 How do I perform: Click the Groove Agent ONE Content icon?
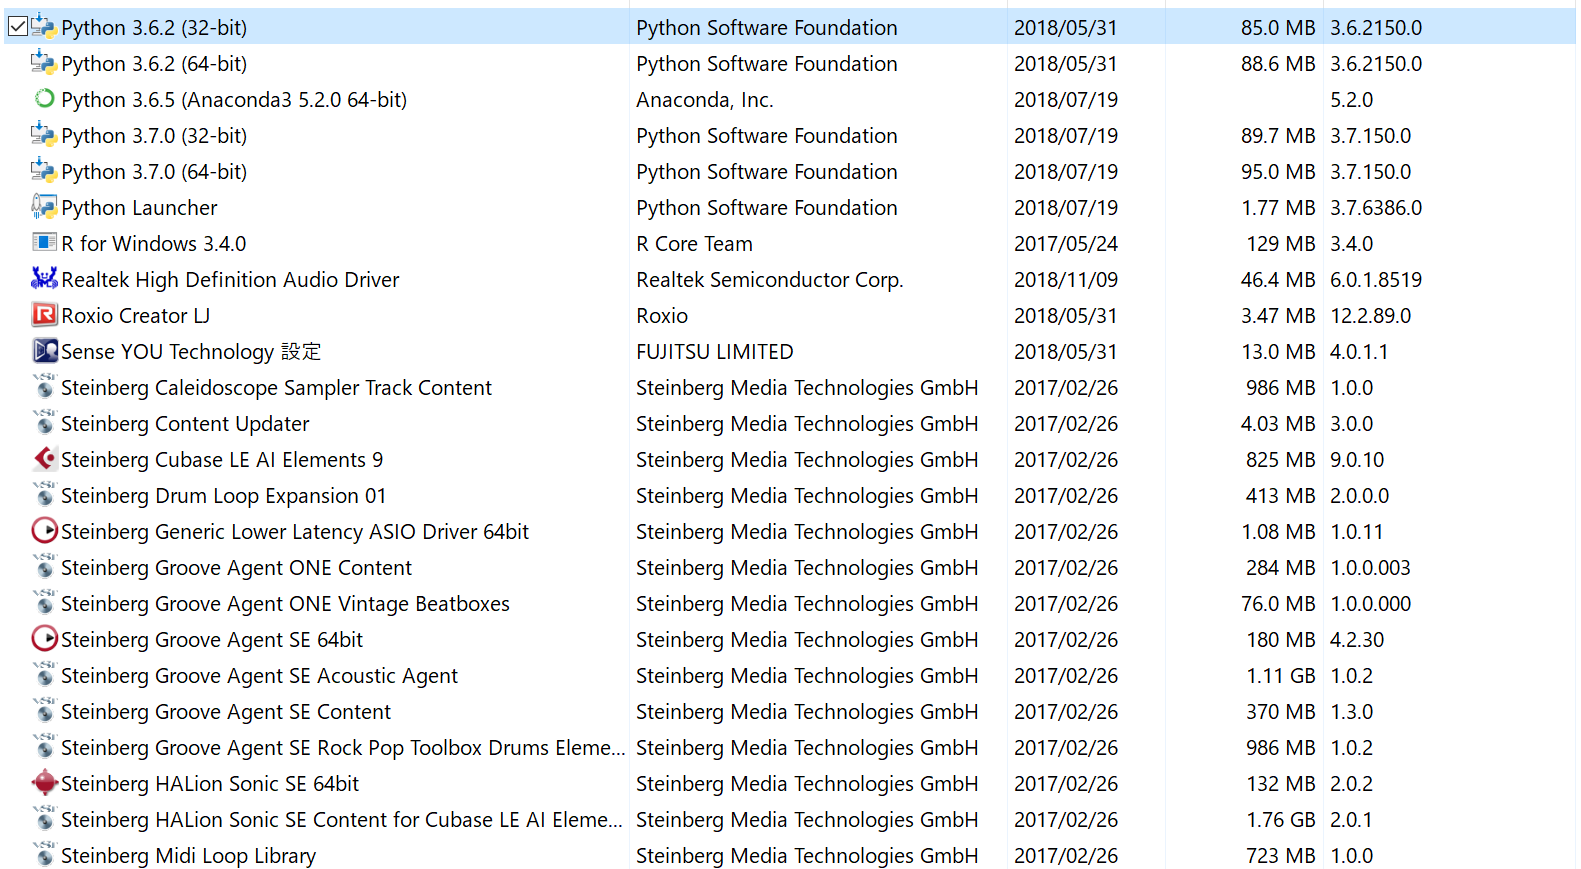[44, 567]
